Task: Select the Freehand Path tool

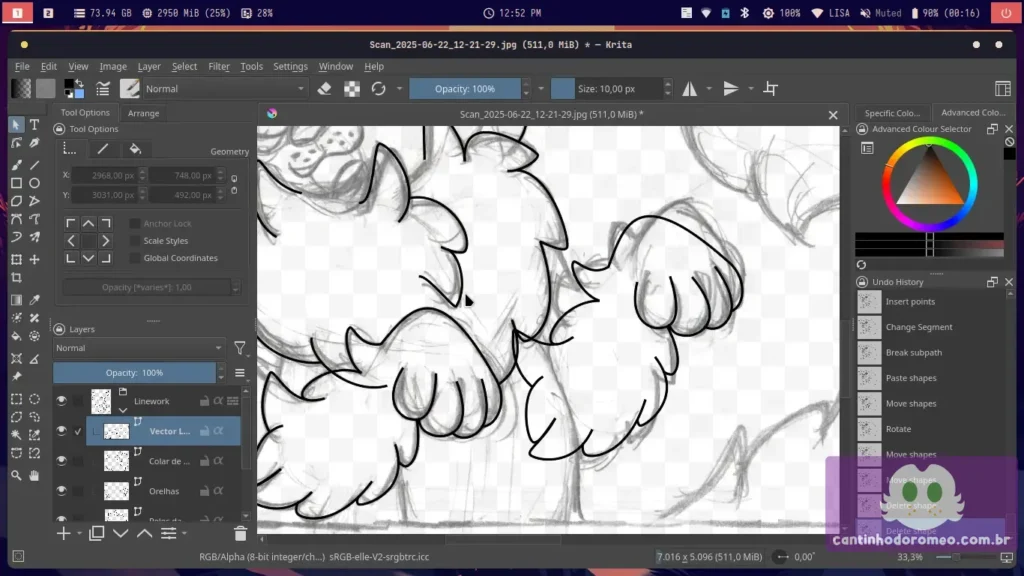Action: point(35,219)
